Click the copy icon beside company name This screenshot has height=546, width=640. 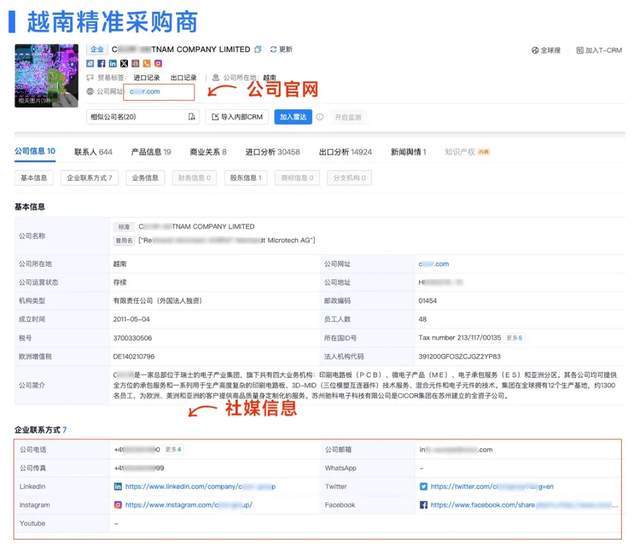258,49
